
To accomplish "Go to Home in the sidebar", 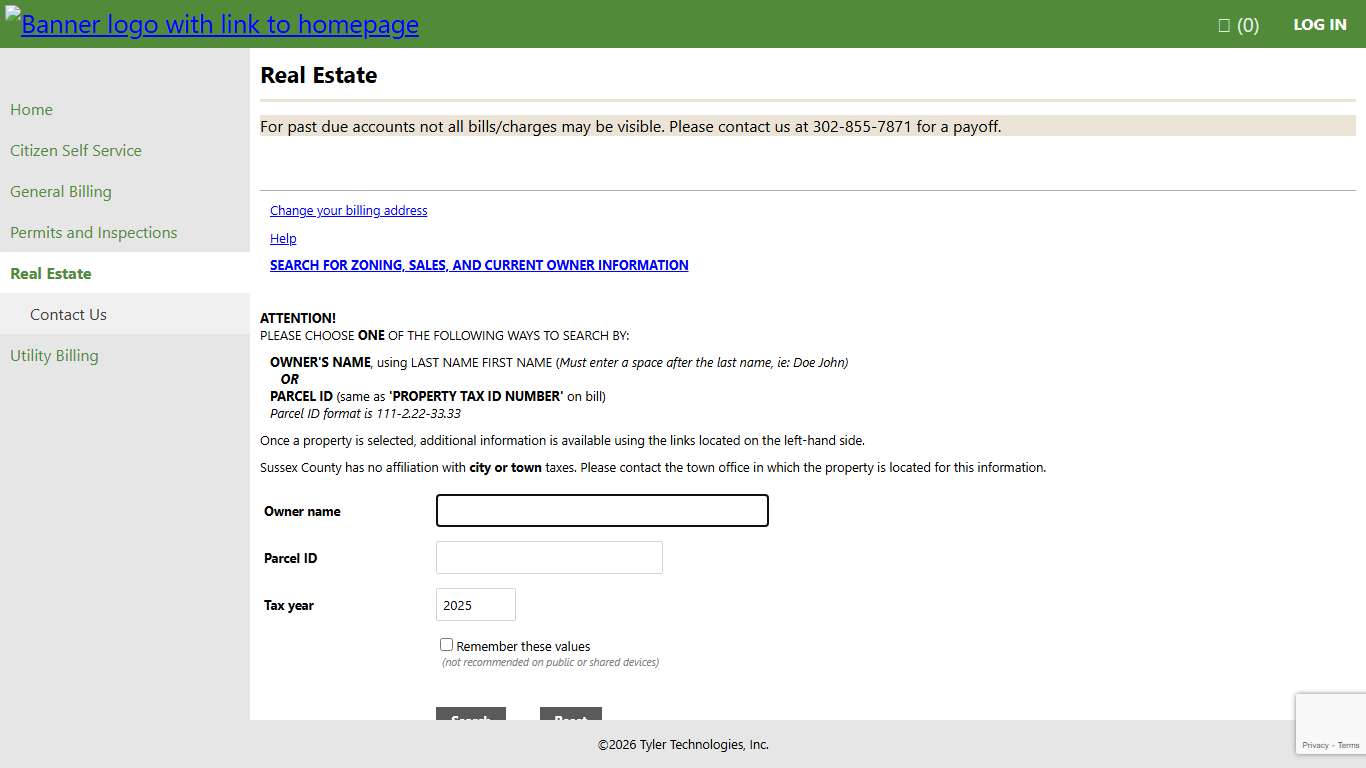I will pos(32,110).
